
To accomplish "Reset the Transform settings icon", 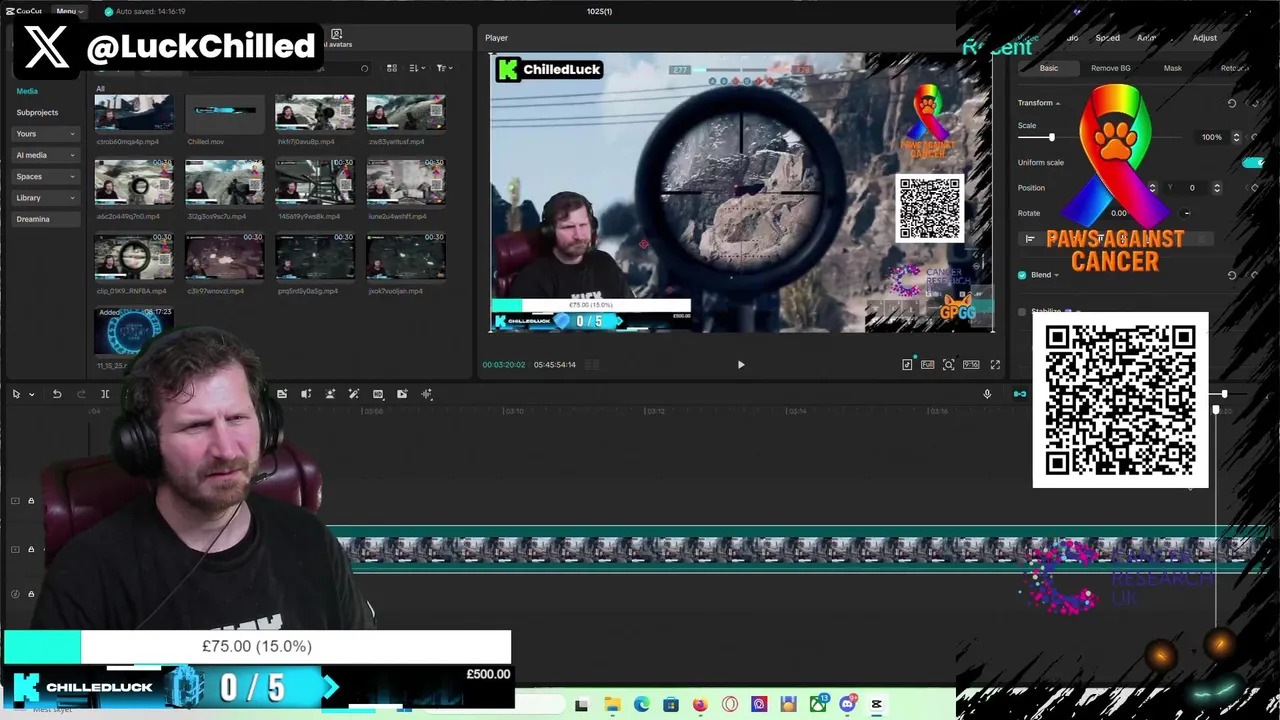I will pyautogui.click(x=1232, y=103).
